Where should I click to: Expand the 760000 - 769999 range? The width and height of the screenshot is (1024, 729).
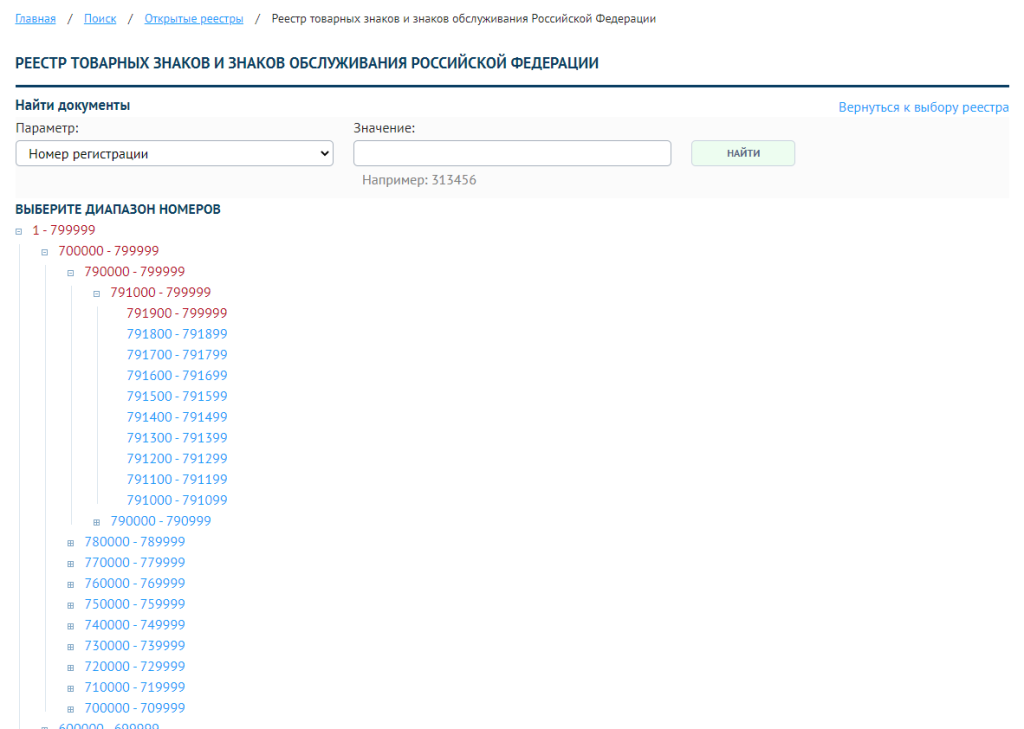click(69, 583)
